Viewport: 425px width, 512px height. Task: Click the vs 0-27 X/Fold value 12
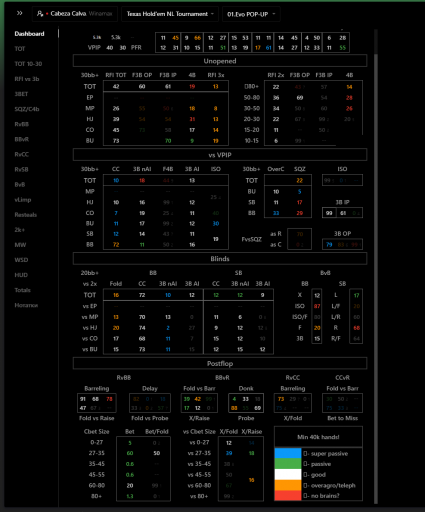pos(229,443)
